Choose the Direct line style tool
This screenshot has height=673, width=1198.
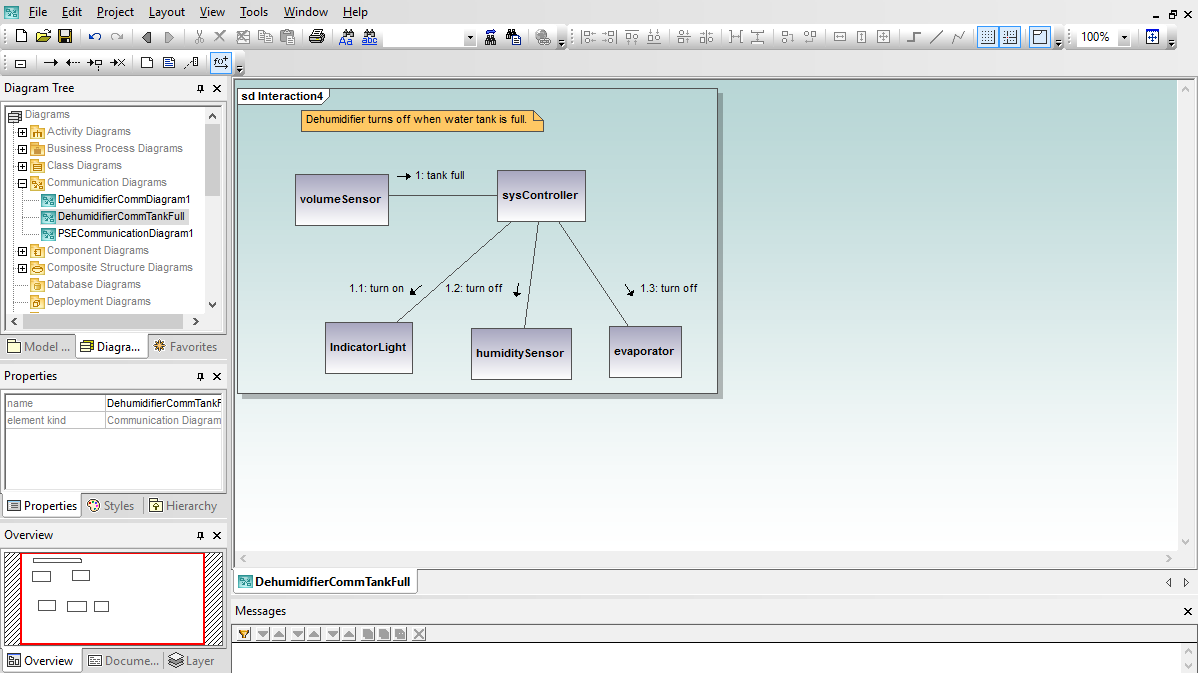936,37
